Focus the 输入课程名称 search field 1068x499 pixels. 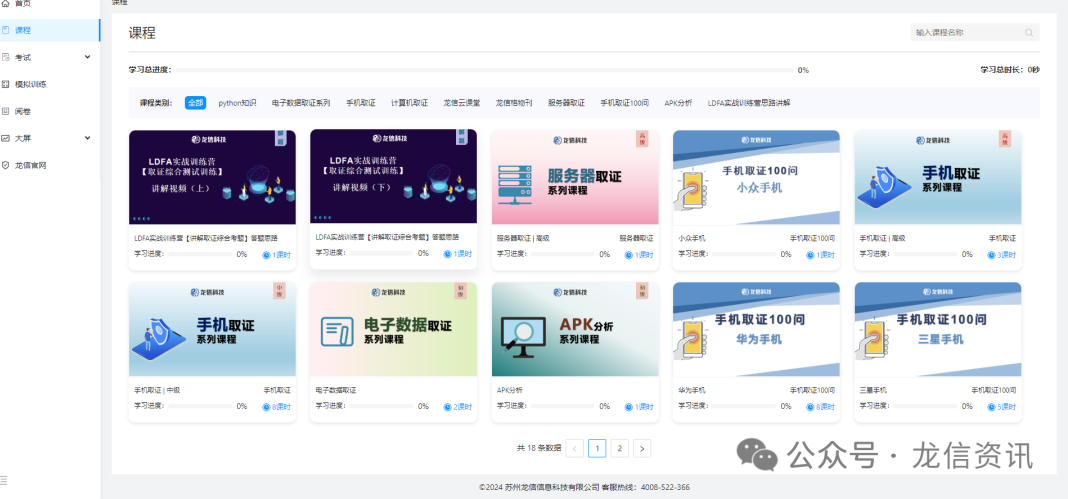965,33
